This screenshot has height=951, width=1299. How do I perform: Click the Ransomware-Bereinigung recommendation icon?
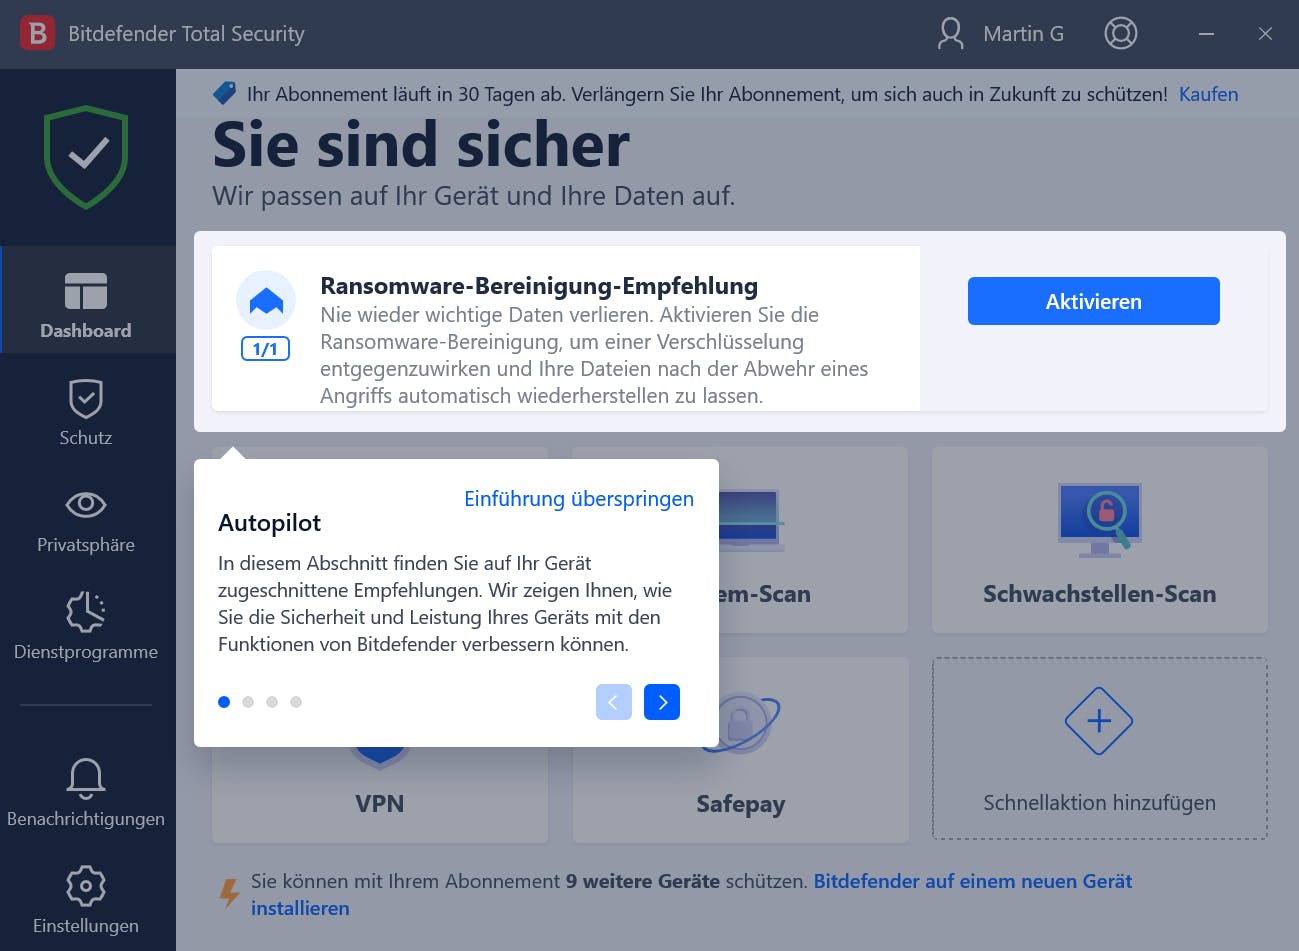coord(266,300)
